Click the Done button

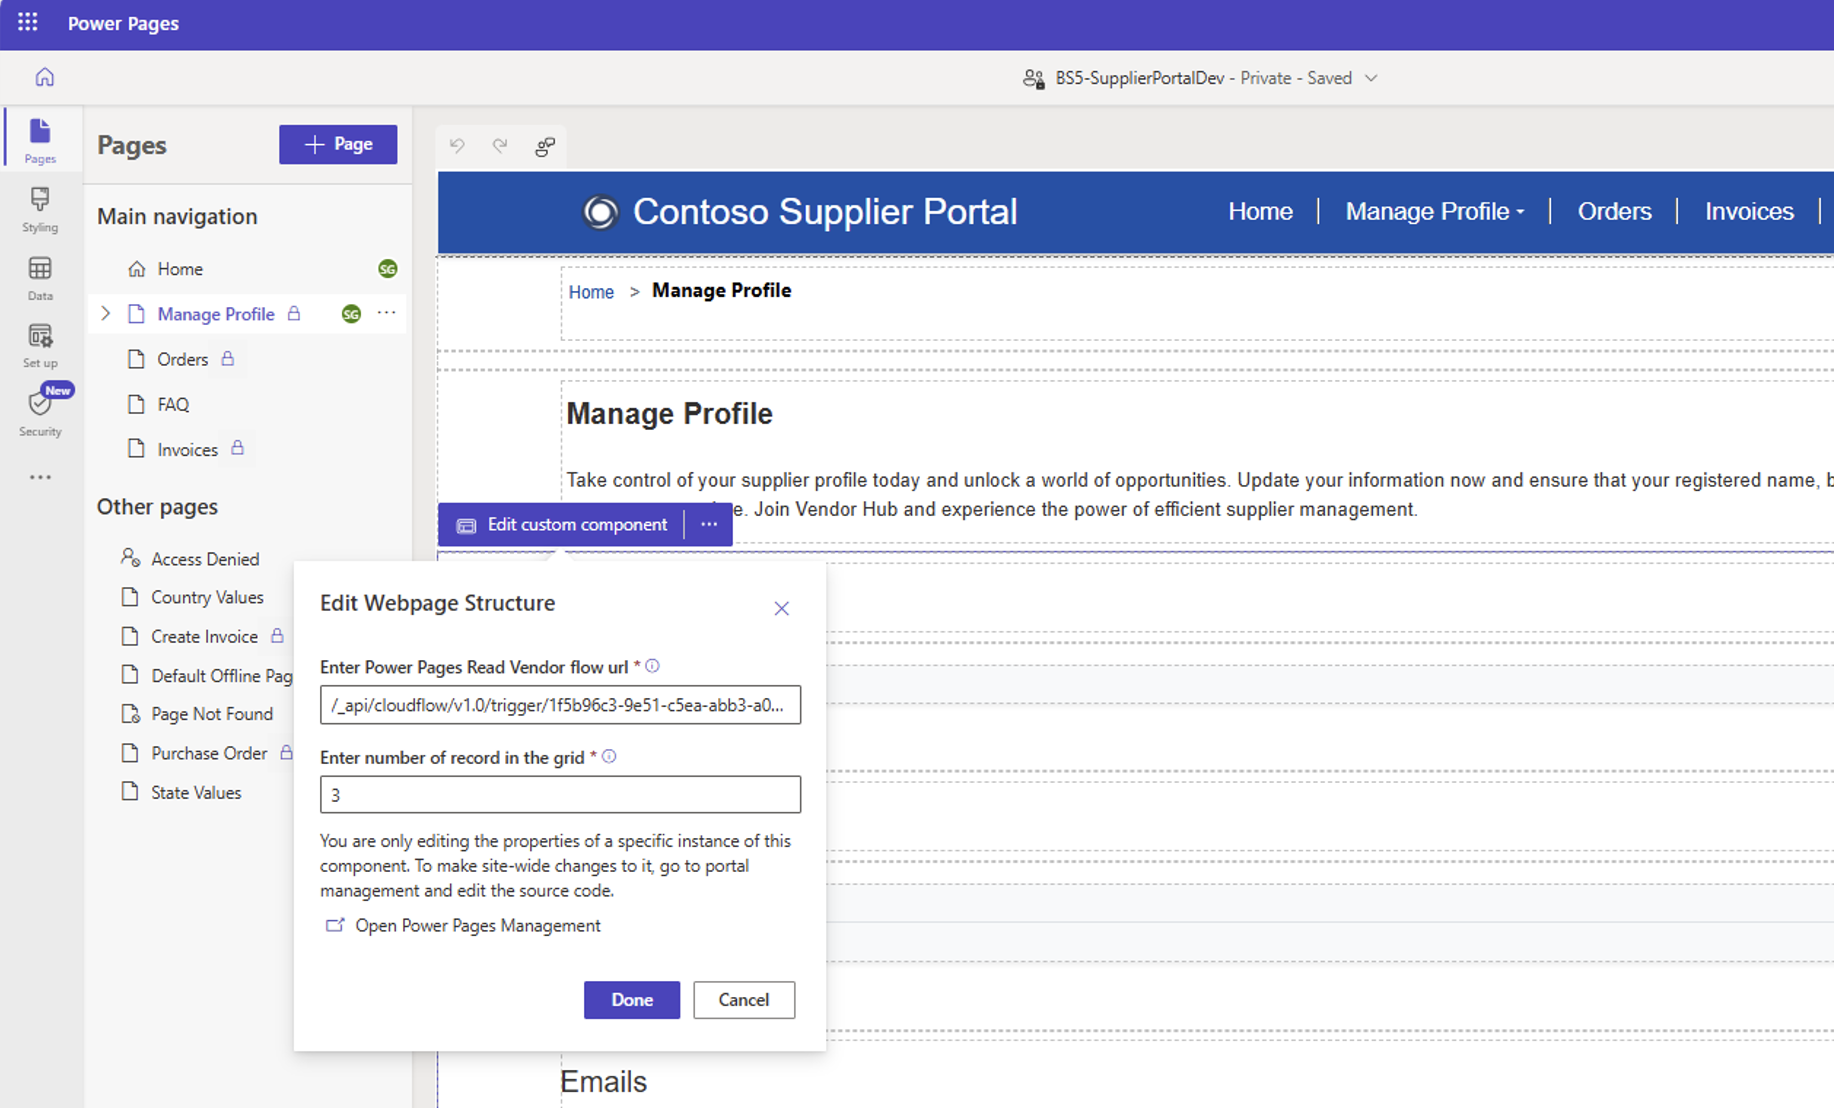(632, 1000)
